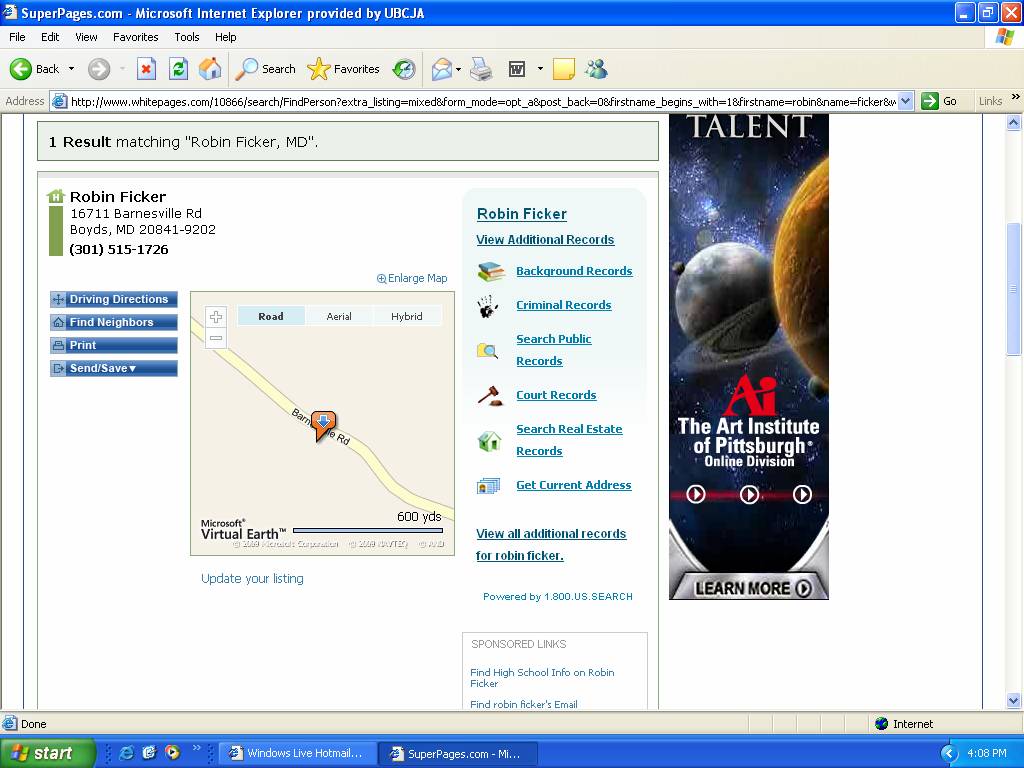The height and width of the screenshot is (768, 1024).
Task: Click Learn More on Art Institute ad
Action: [752, 588]
